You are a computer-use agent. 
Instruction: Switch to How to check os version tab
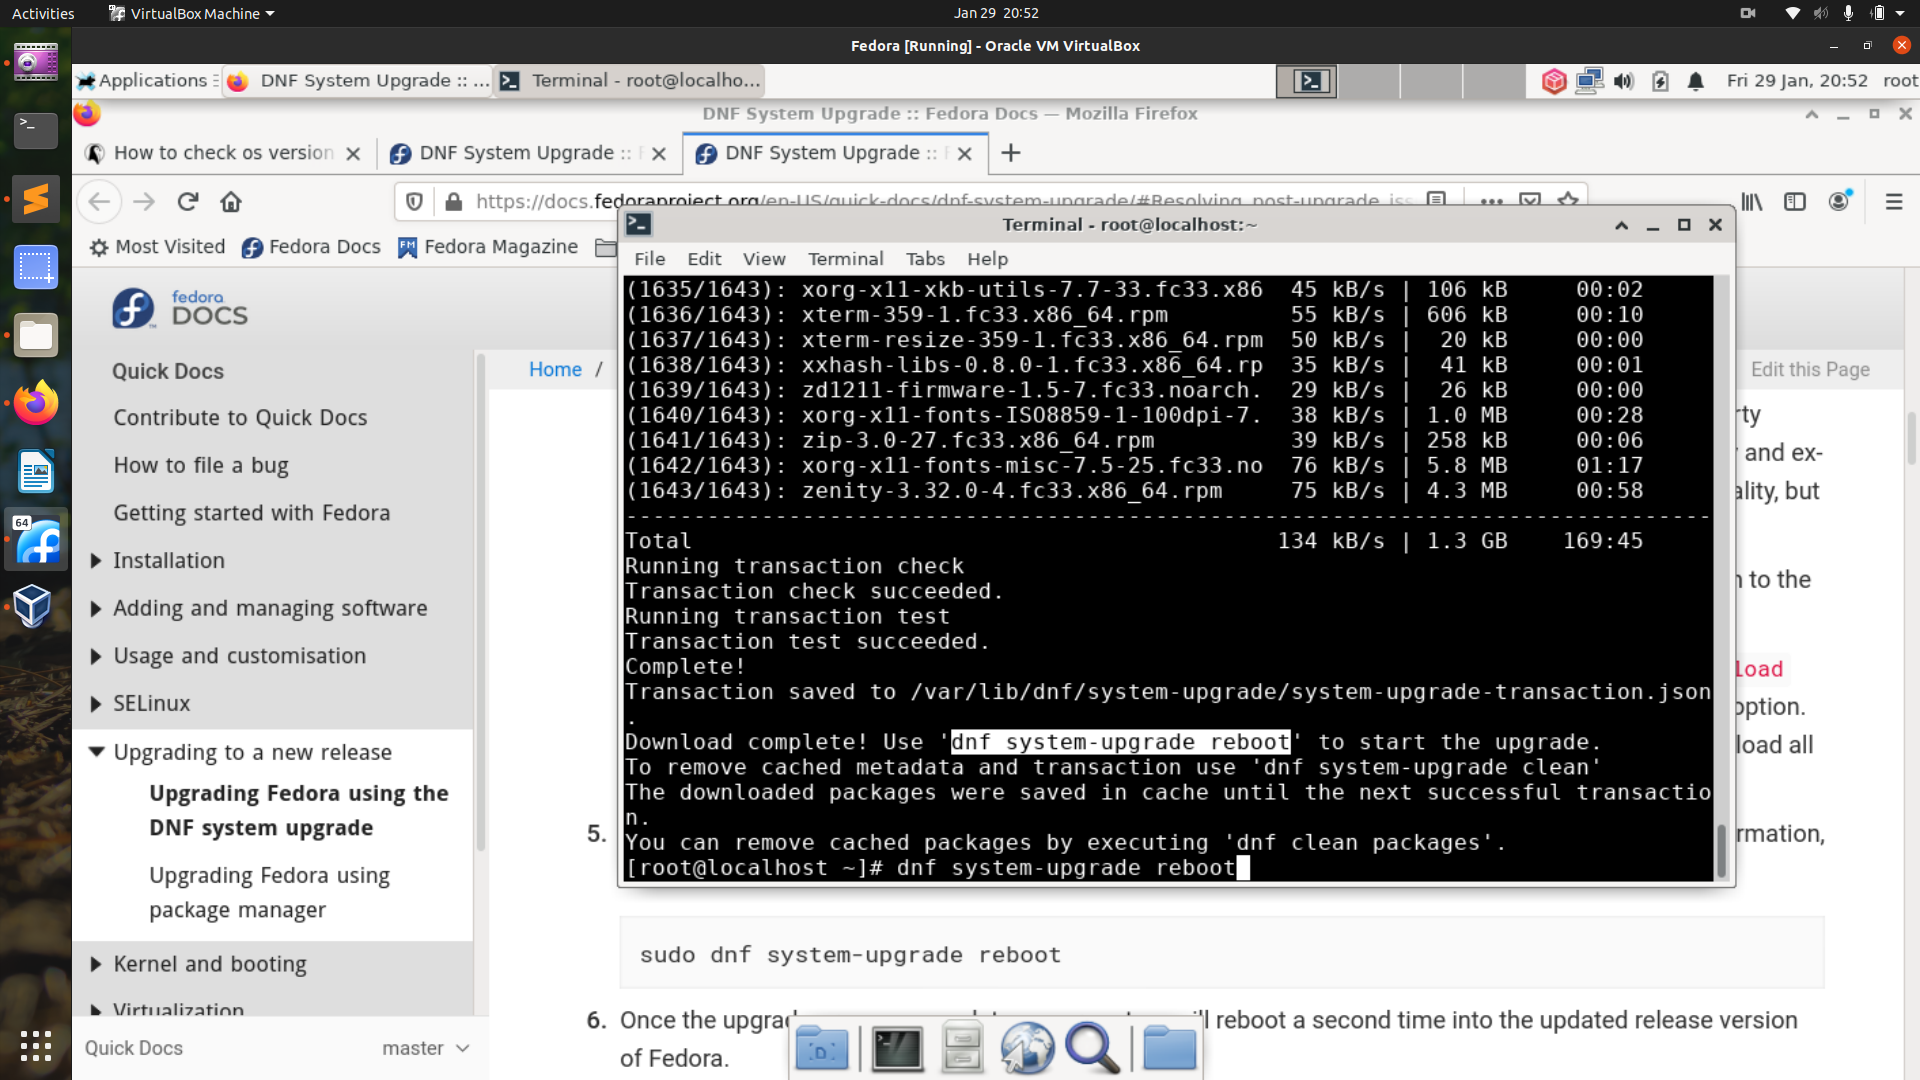[223, 153]
